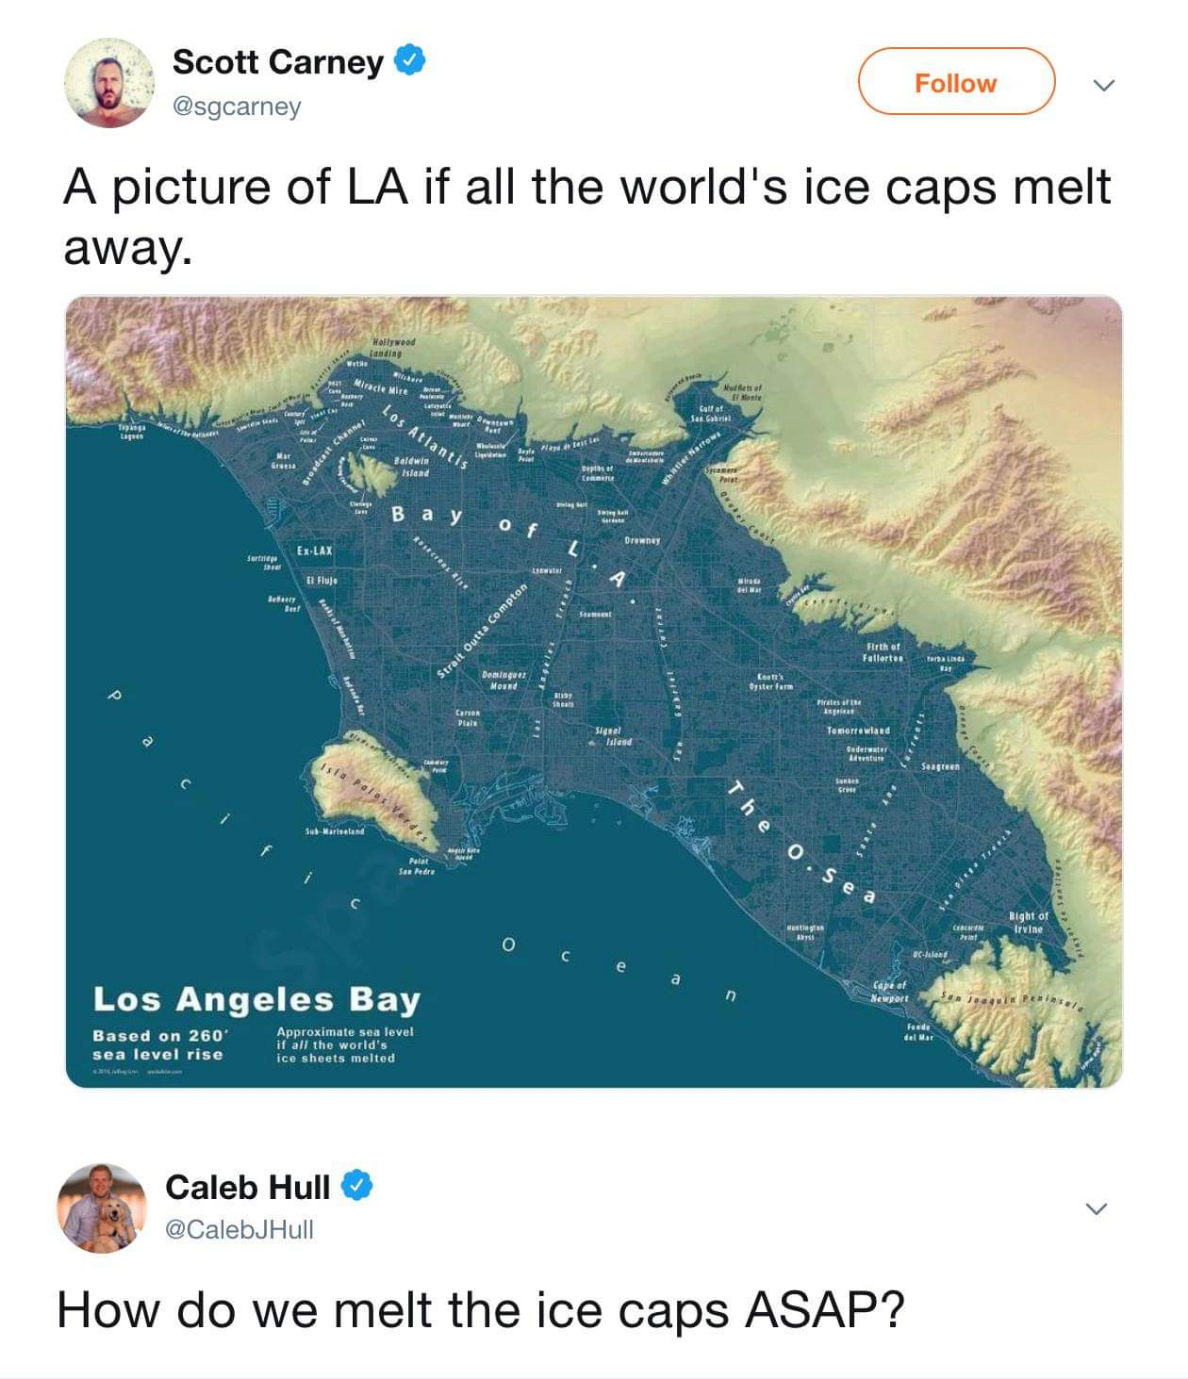The width and height of the screenshot is (1188, 1379).
Task: Click the "Ex-LAX" label on the map
Action: tap(314, 551)
